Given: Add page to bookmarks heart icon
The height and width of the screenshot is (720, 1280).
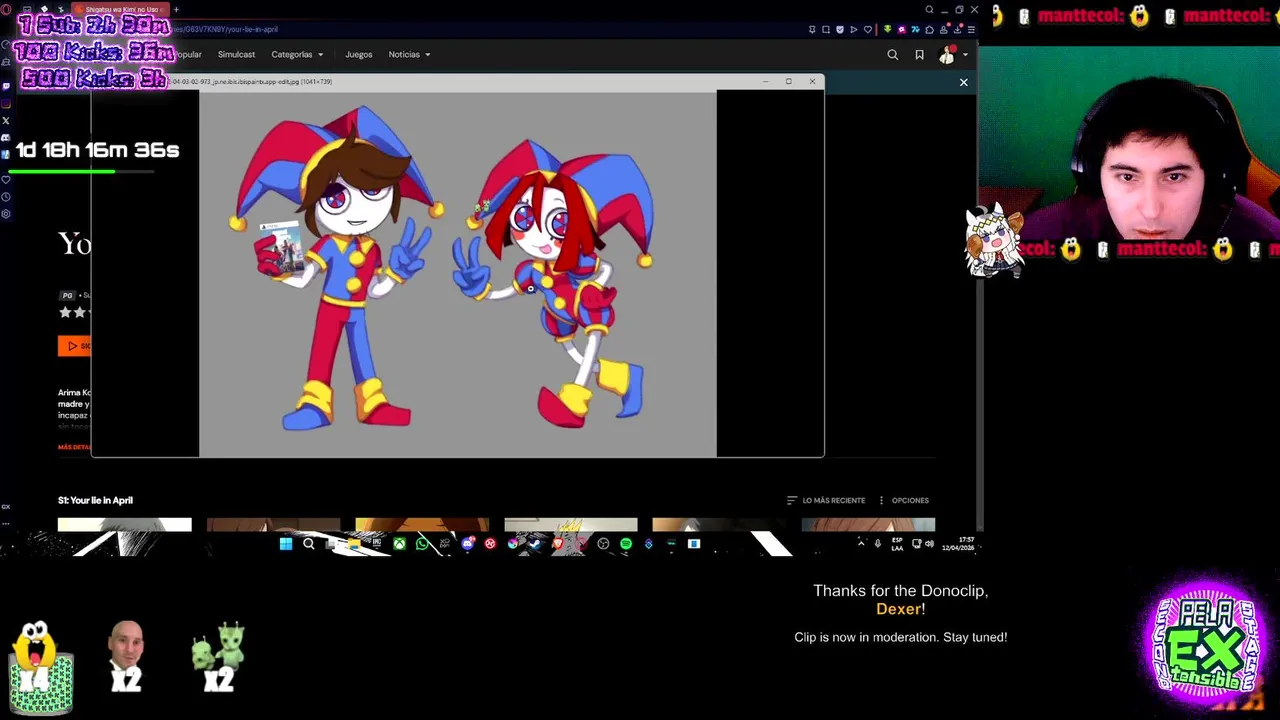Looking at the screenshot, I should [x=867, y=29].
